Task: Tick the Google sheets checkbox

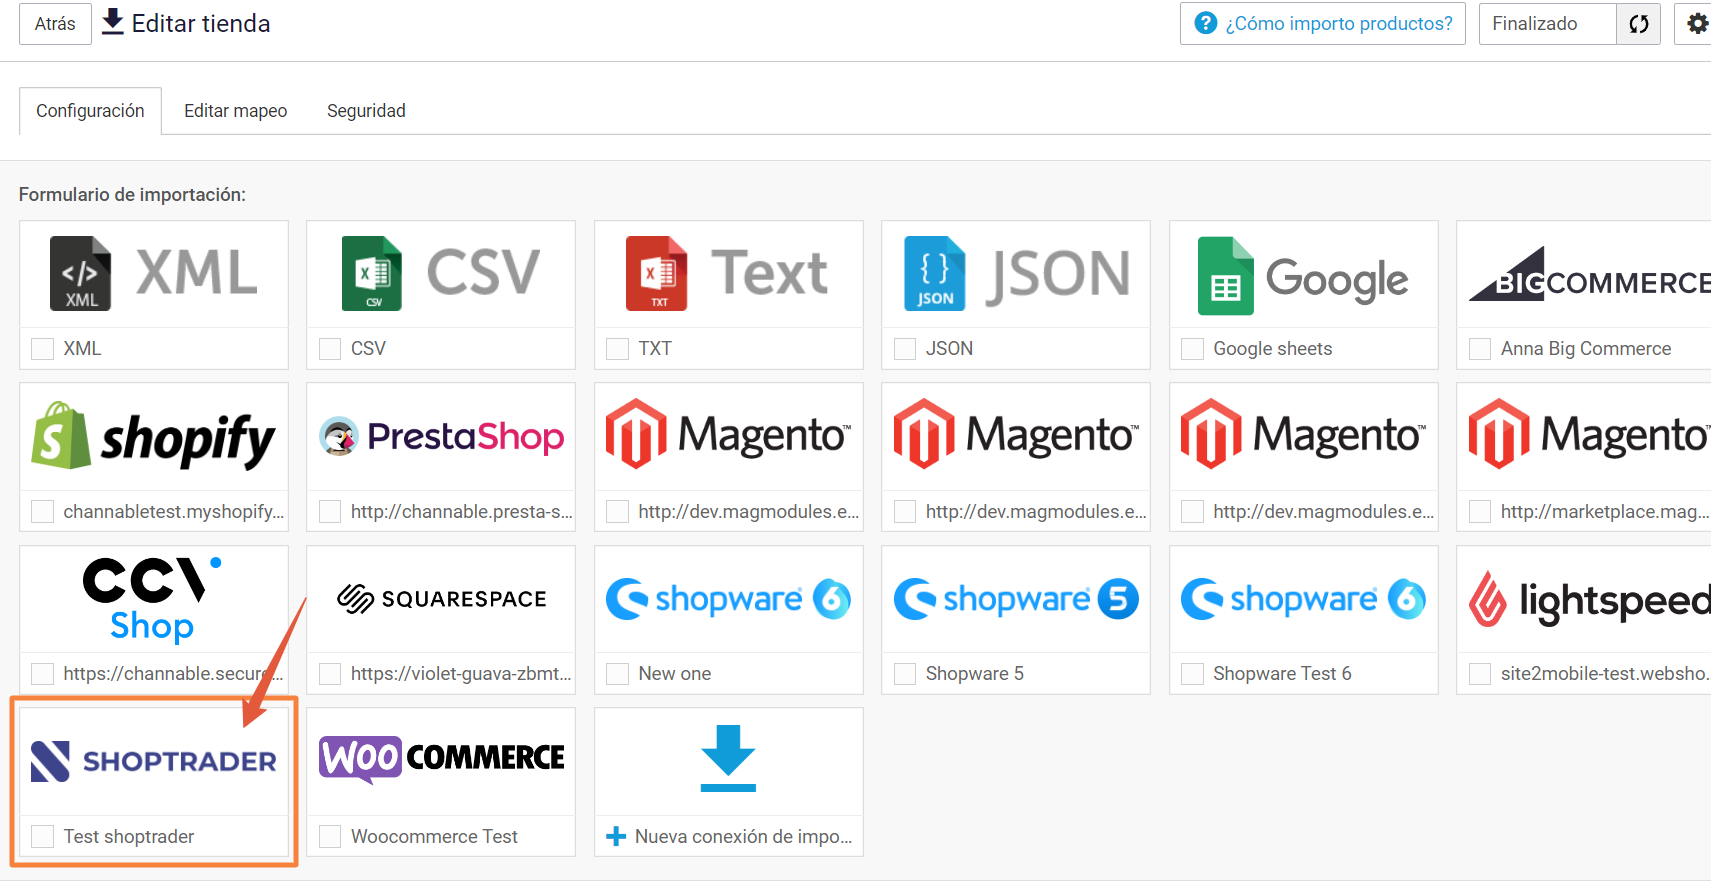Action: point(1192,349)
